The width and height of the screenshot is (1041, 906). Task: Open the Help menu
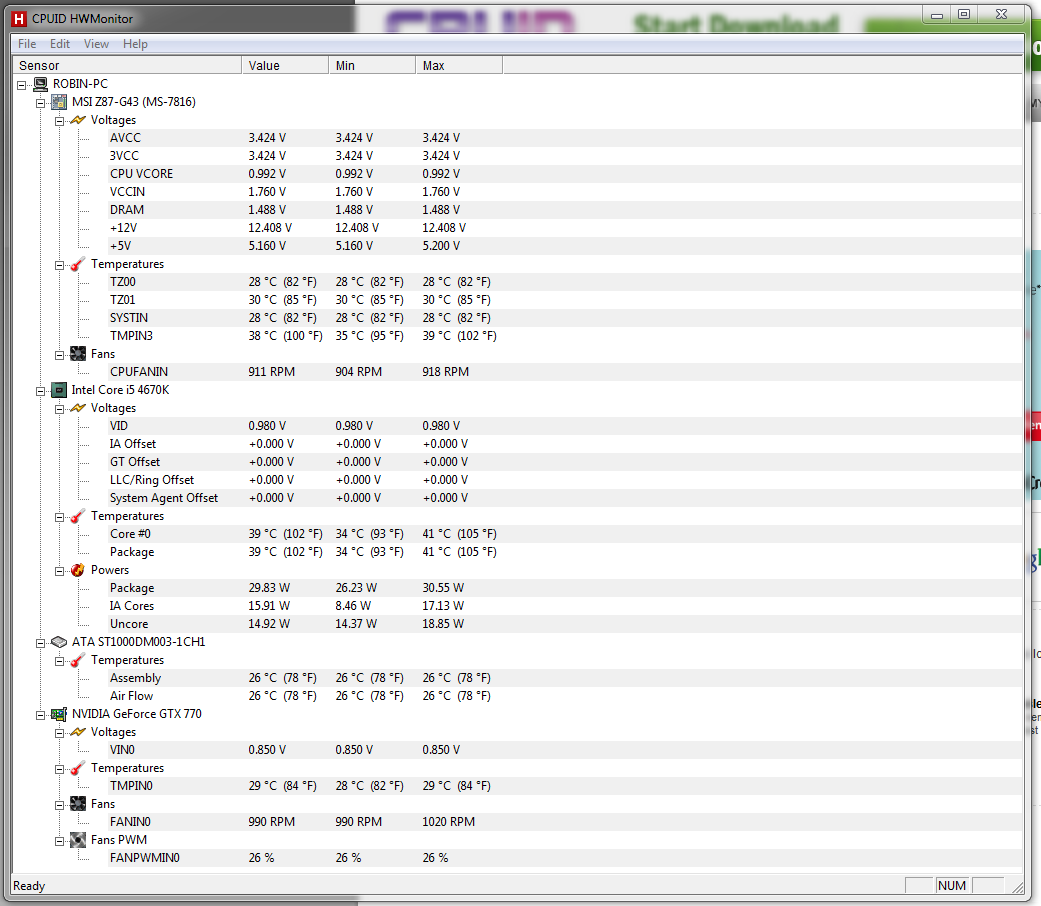[x=135, y=44]
